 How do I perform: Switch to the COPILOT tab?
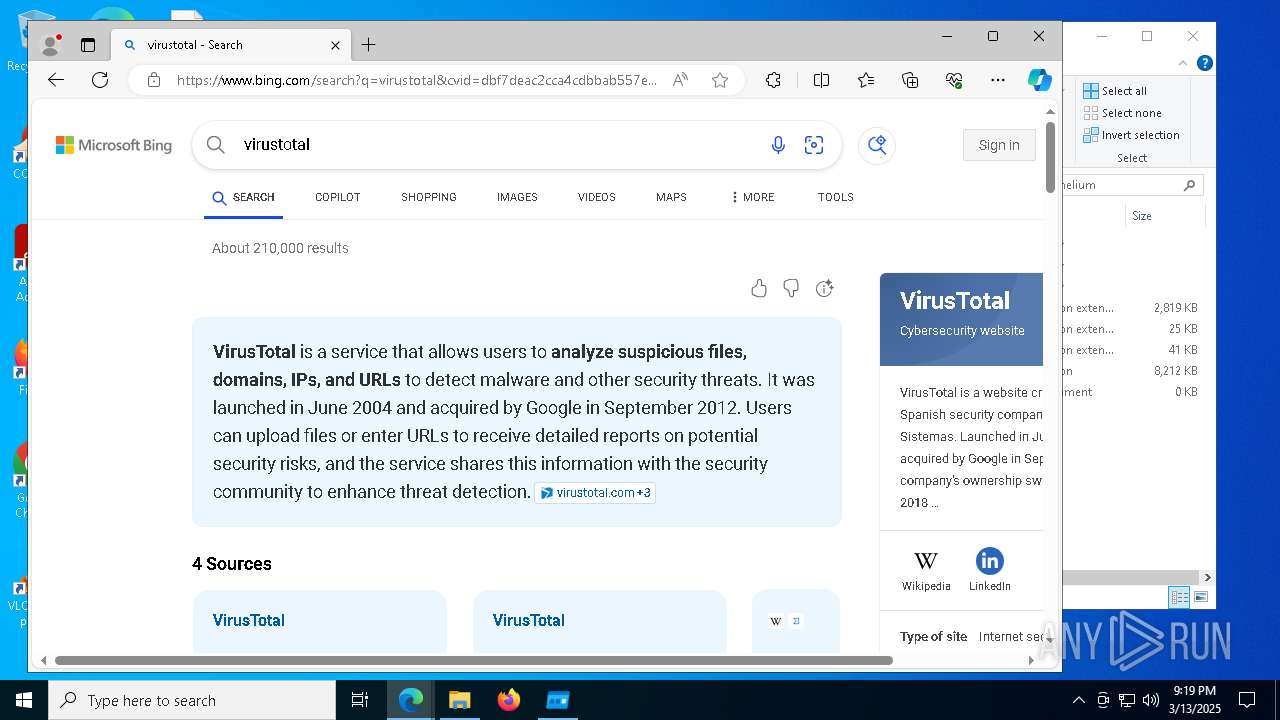pyautogui.click(x=338, y=197)
